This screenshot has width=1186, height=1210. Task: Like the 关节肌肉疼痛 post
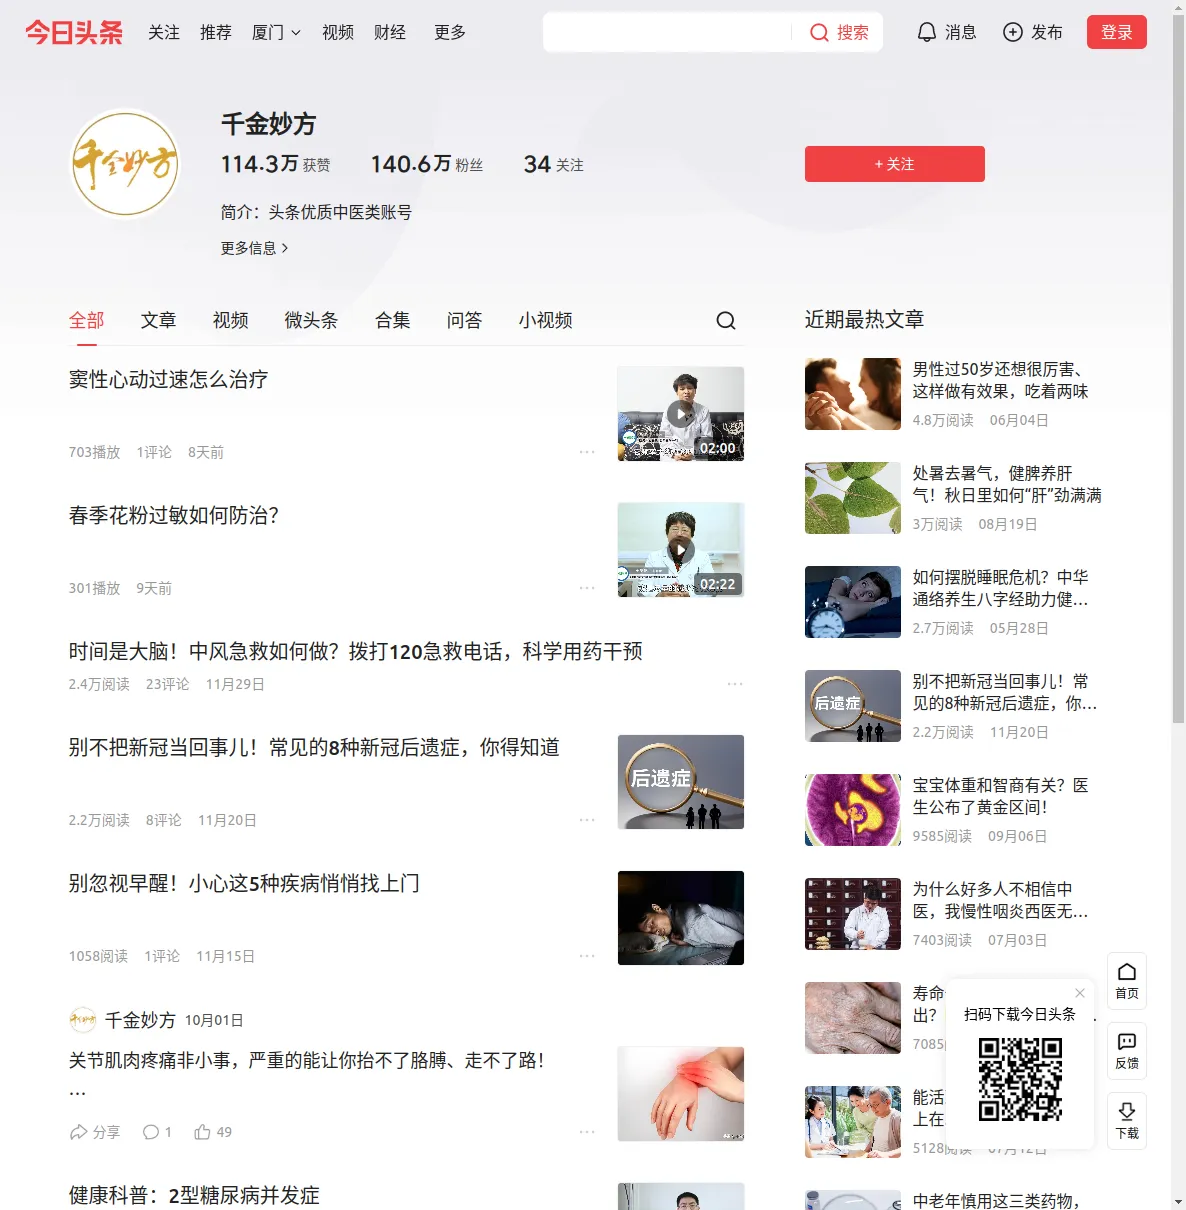point(213,1132)
